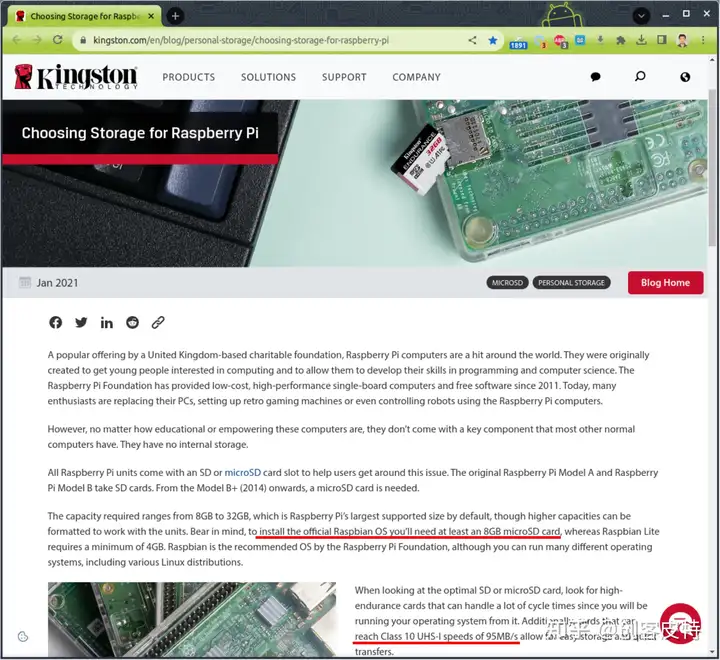
Task: Click the Raspberry Pi boards article image
Action: pyautogui.click(x=192, y=620)
